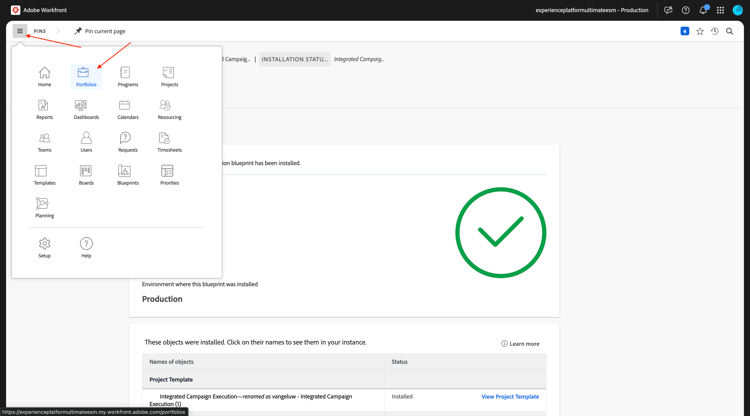Open Help in the main menu
The width and height of the screenshot is (750, 416).
tap(86, 248)
